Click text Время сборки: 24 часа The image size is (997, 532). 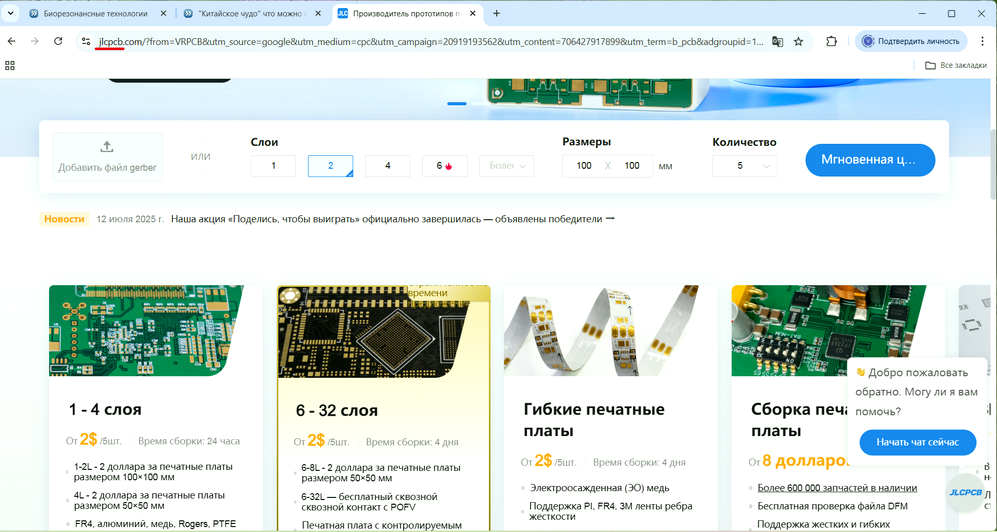[189, 440]
